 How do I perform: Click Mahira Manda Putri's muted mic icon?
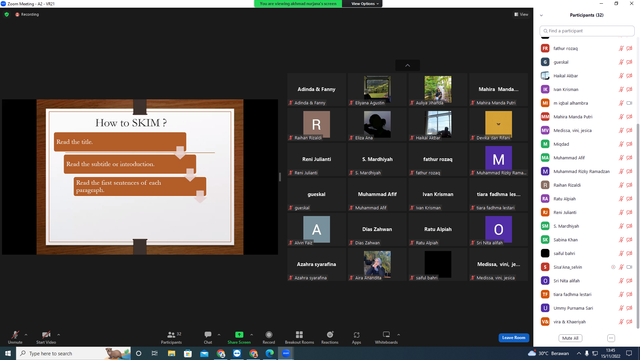coord(621,117)
